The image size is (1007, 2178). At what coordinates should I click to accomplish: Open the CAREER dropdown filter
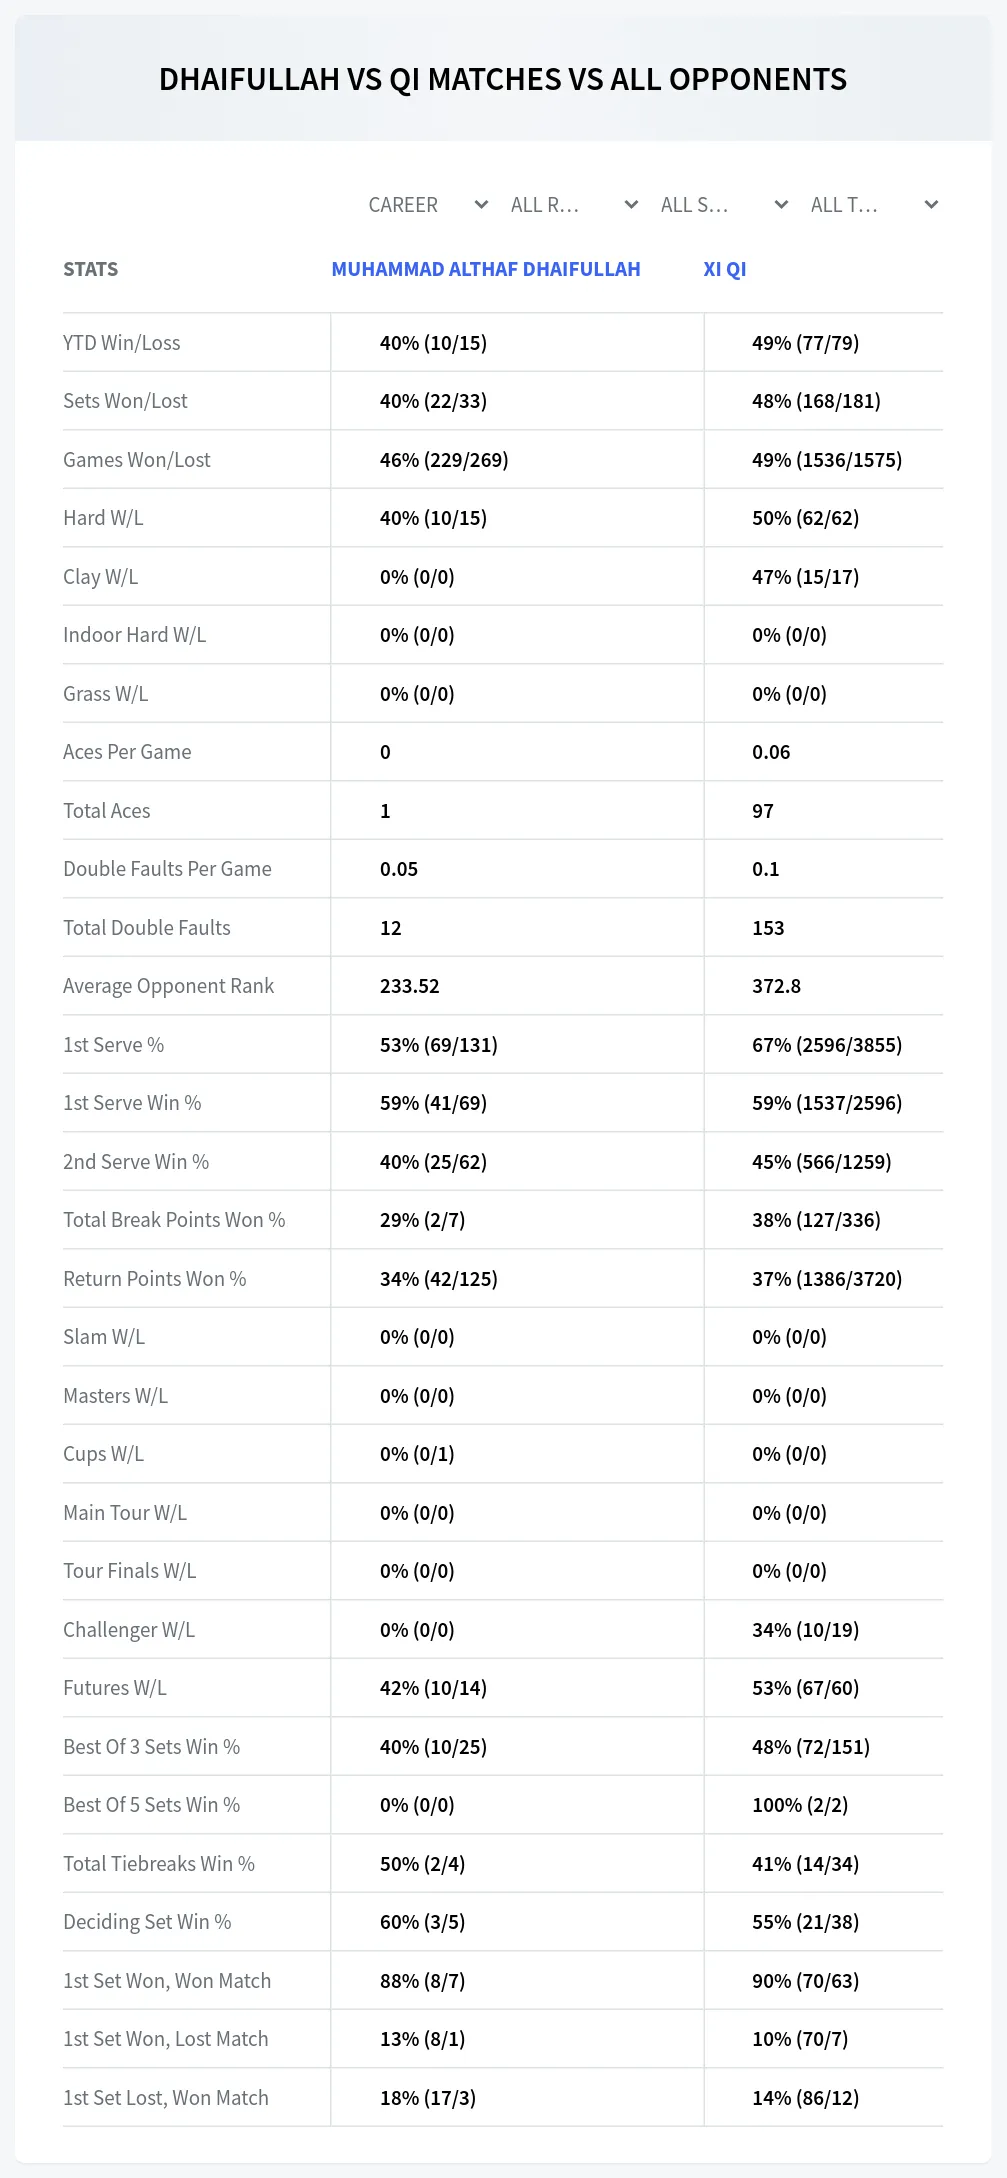click(x=427, y=205)
